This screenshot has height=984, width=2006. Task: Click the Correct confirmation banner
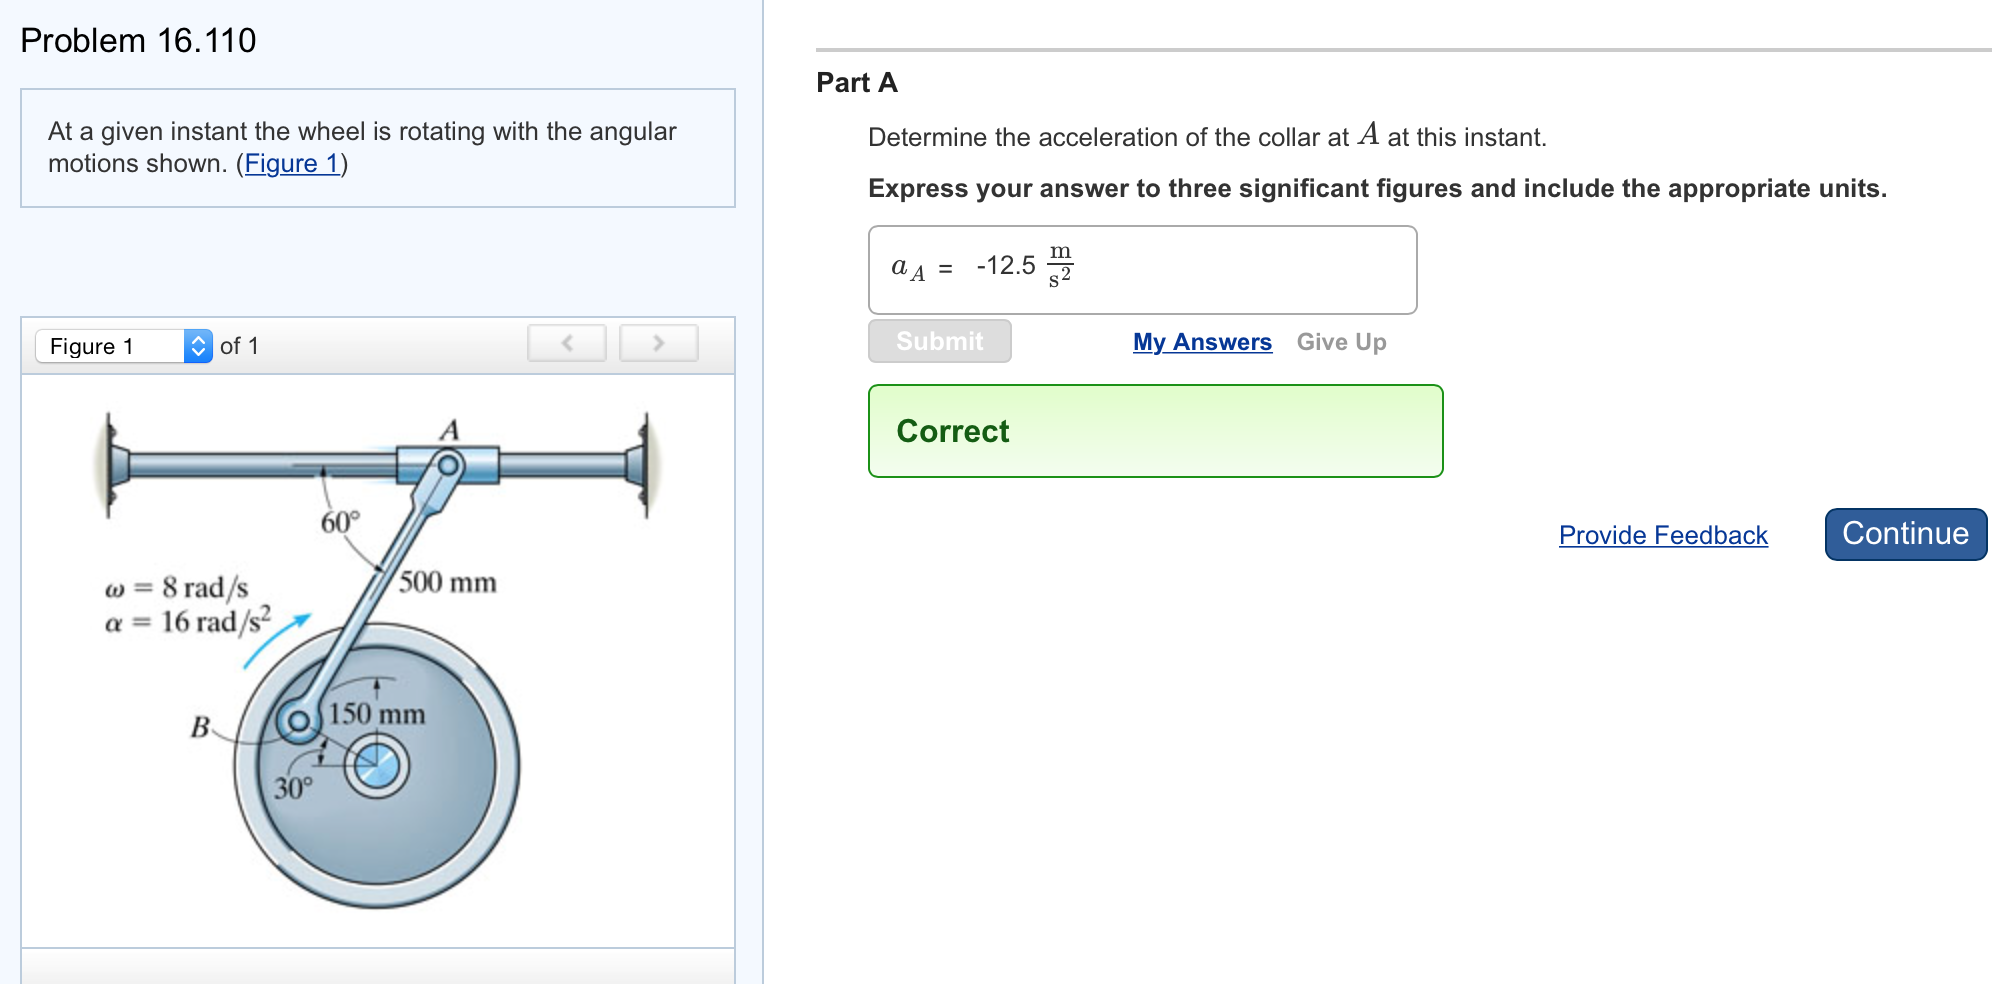pos(1154,431)
